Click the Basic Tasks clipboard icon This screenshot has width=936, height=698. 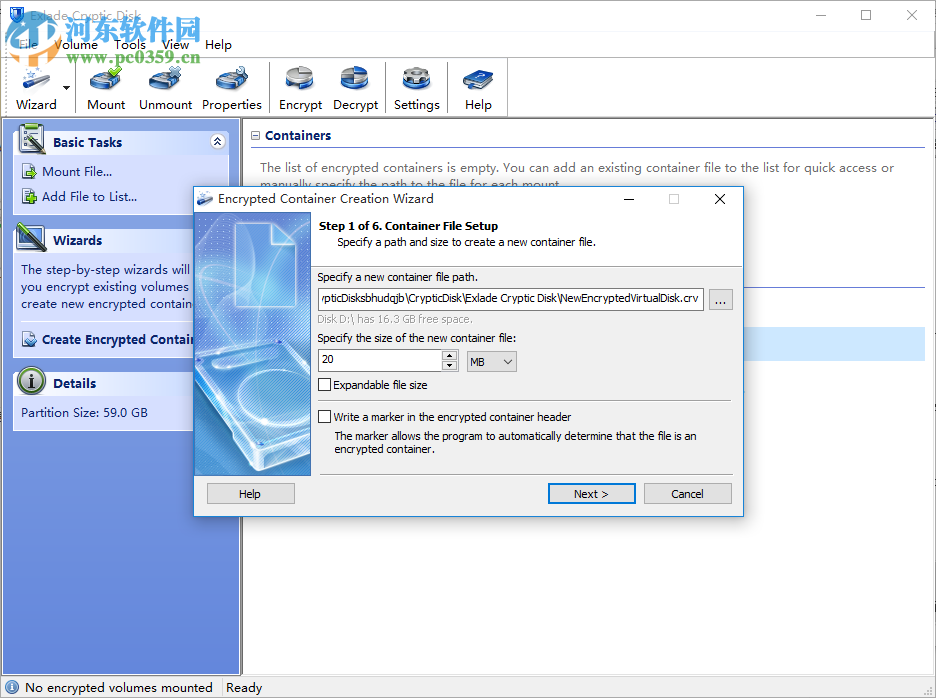[32, 139]
